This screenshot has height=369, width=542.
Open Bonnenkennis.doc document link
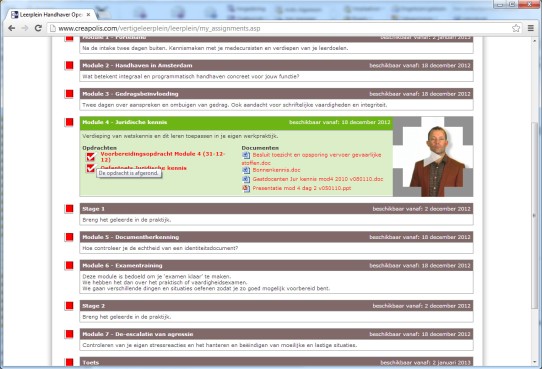coord(276,170)
